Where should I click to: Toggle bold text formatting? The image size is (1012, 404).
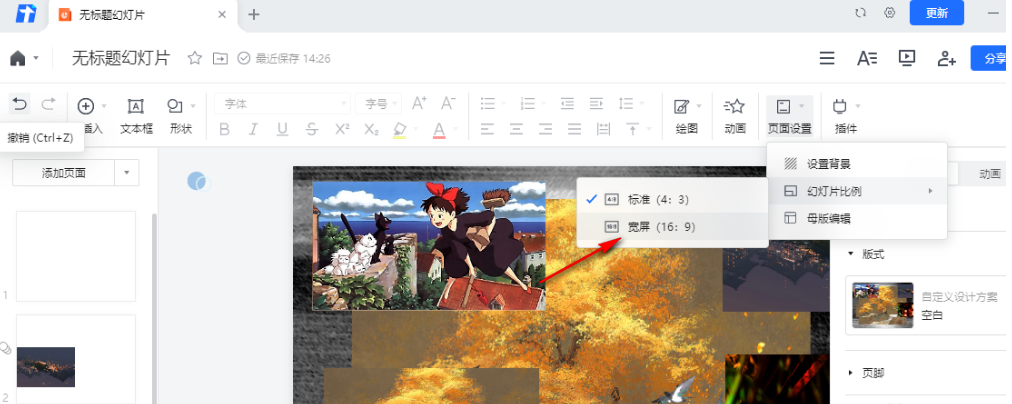225,129
